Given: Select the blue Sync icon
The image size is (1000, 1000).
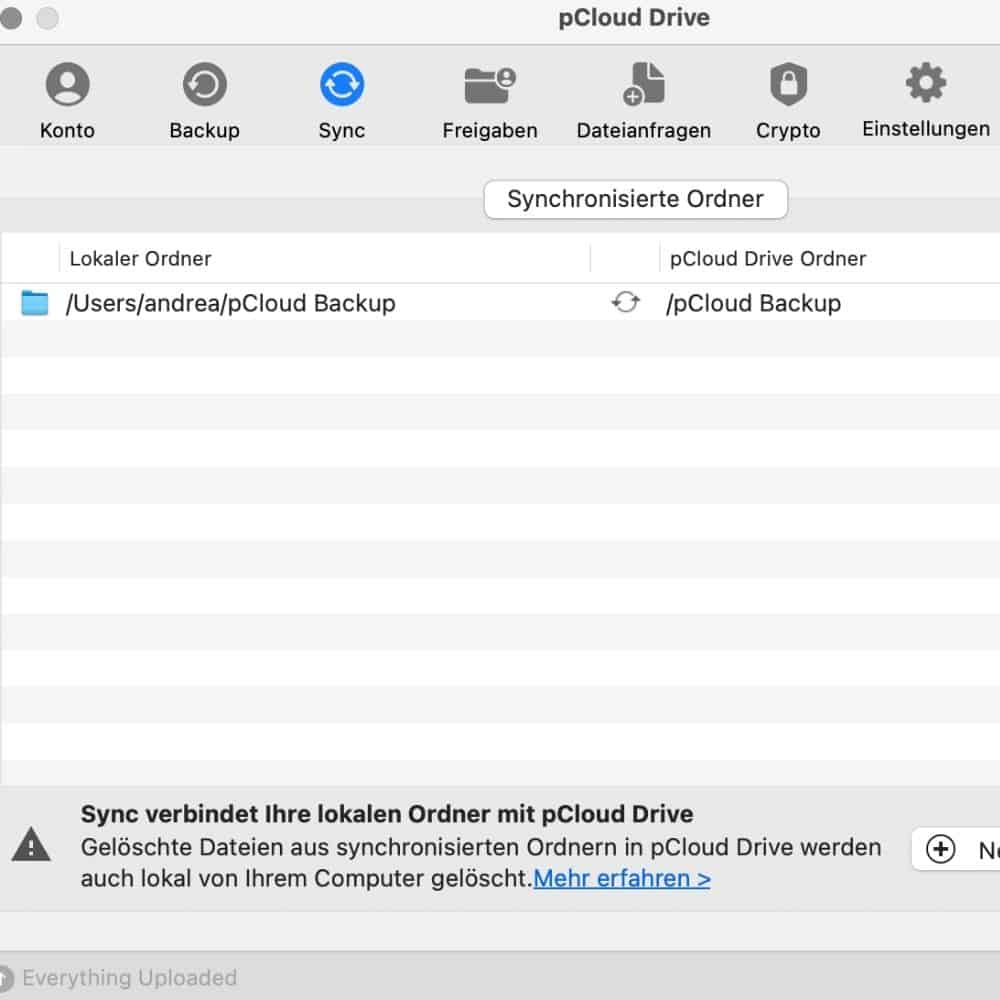Looking at the screenshot, I should click(x=342, y=84).
